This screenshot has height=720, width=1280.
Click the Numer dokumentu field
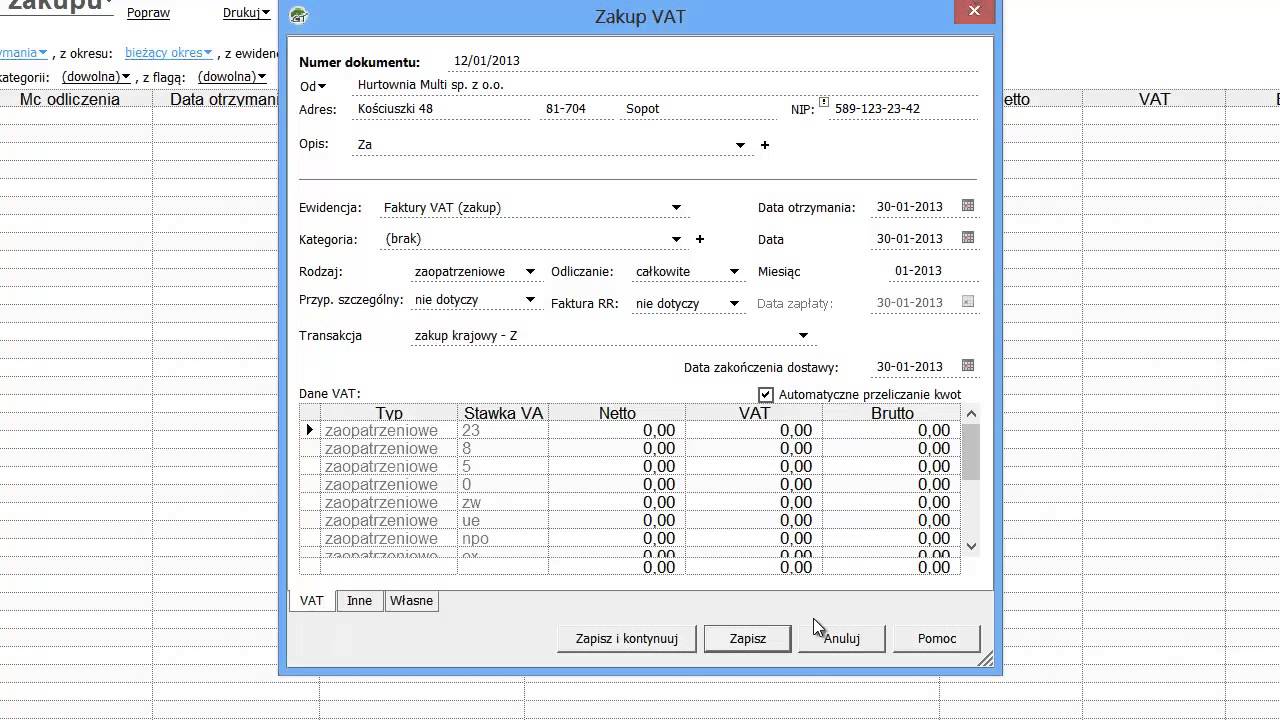(x=714, y=61)
